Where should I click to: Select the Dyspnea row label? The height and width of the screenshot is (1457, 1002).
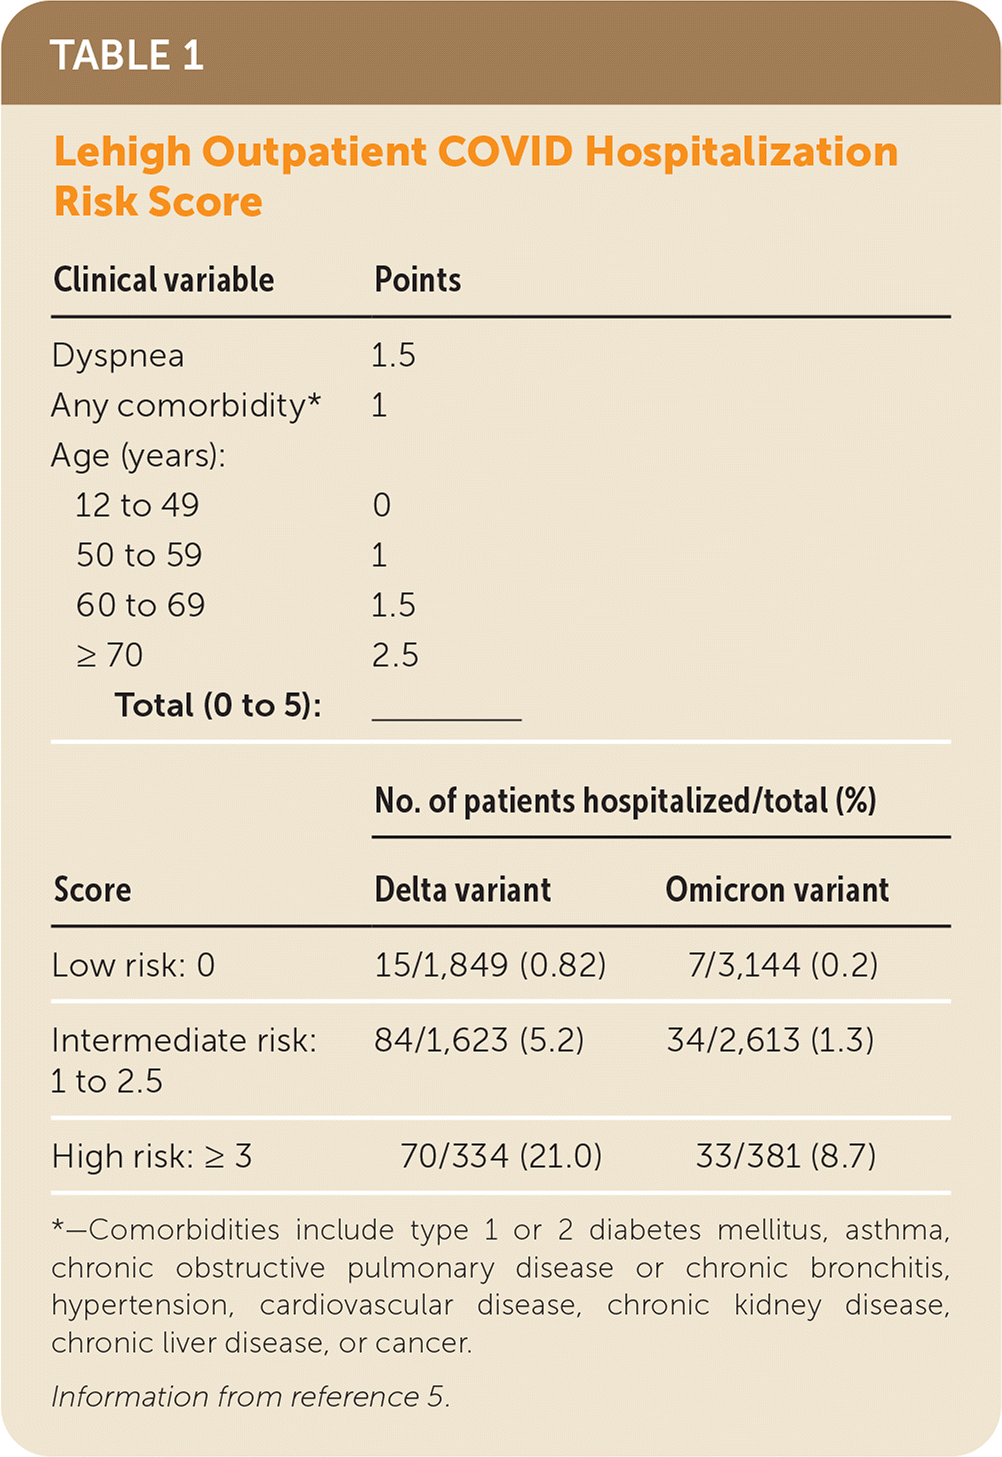point(118,356)
